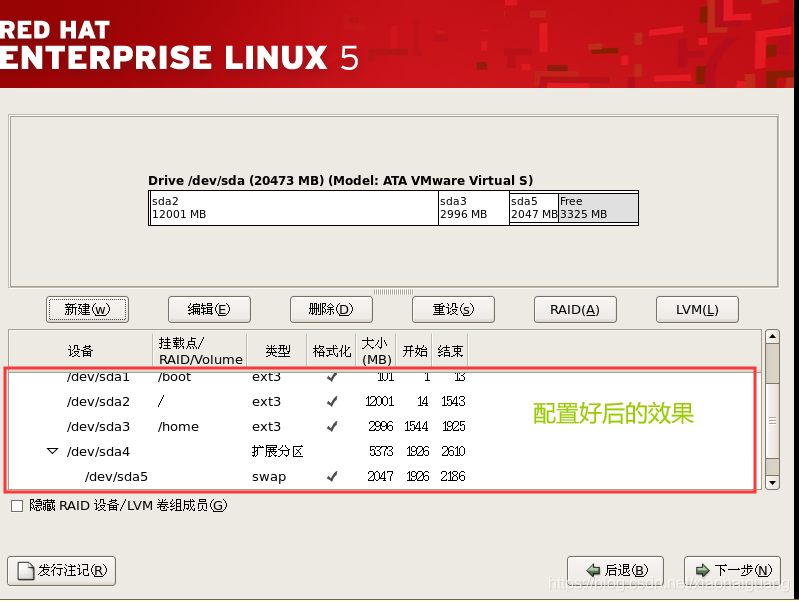Select the Free 3325 MB drive block
799x602 pixels.
coord(598,208)
